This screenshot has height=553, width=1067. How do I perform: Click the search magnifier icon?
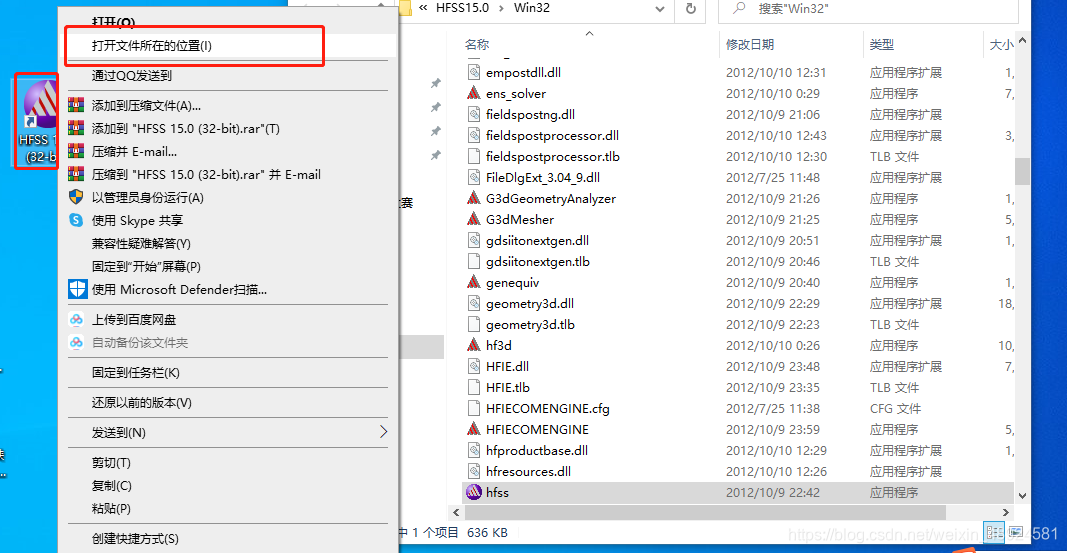(x=739, y=9)
